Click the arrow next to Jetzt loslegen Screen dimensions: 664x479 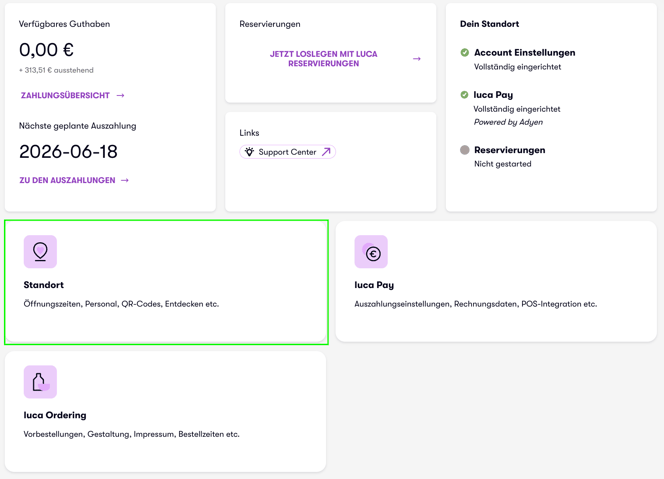click(417, 59)
